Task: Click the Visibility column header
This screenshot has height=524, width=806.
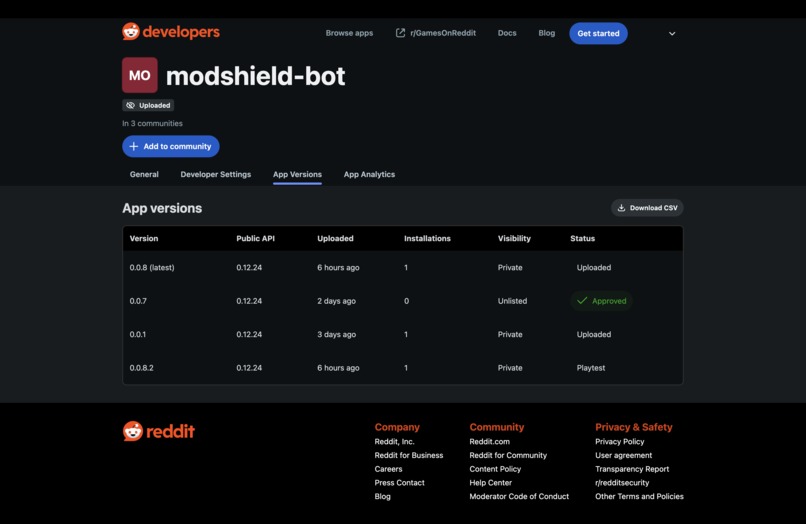Action: (514, 239)
